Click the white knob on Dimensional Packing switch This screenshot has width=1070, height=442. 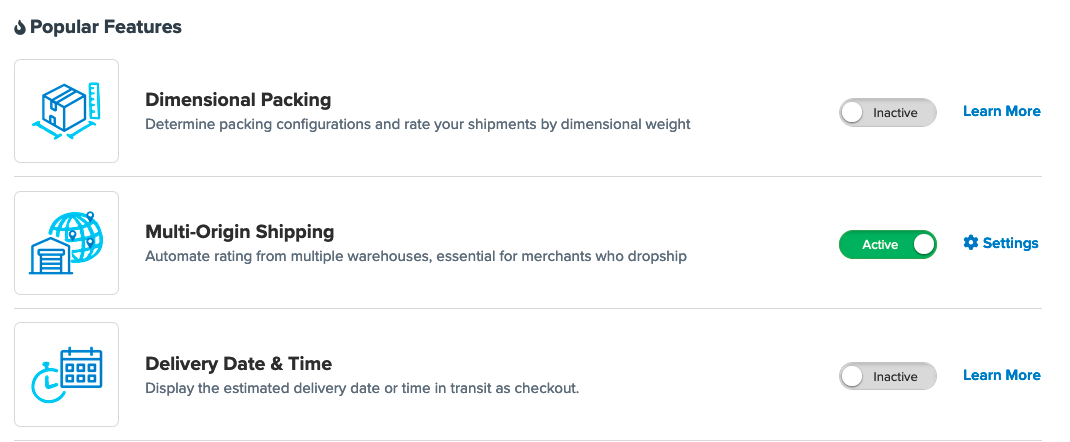click(853, 113)
